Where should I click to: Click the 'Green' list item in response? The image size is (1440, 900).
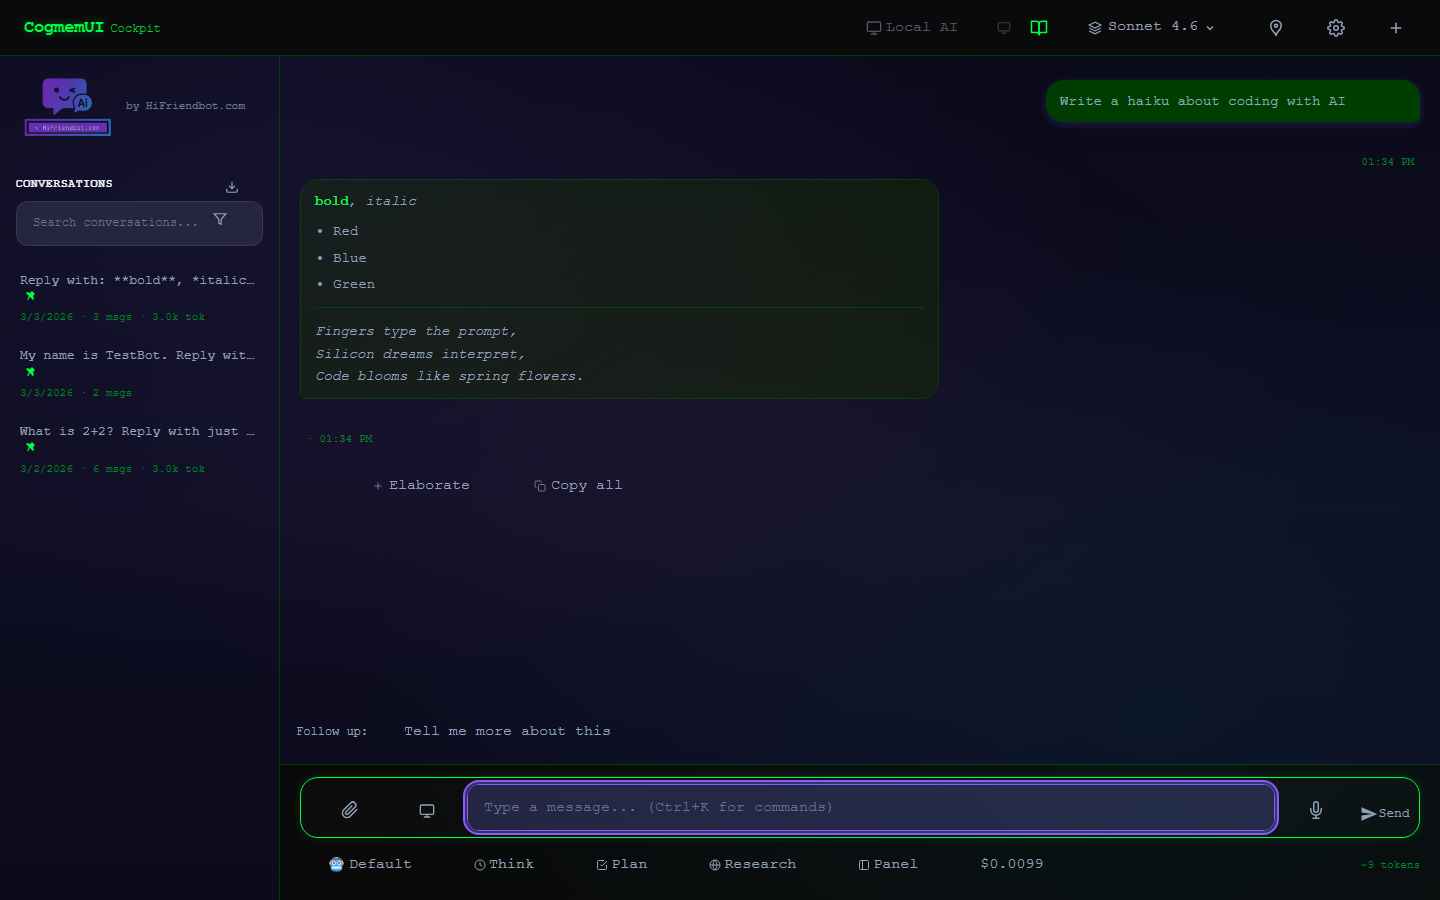[x=354, y=285]
